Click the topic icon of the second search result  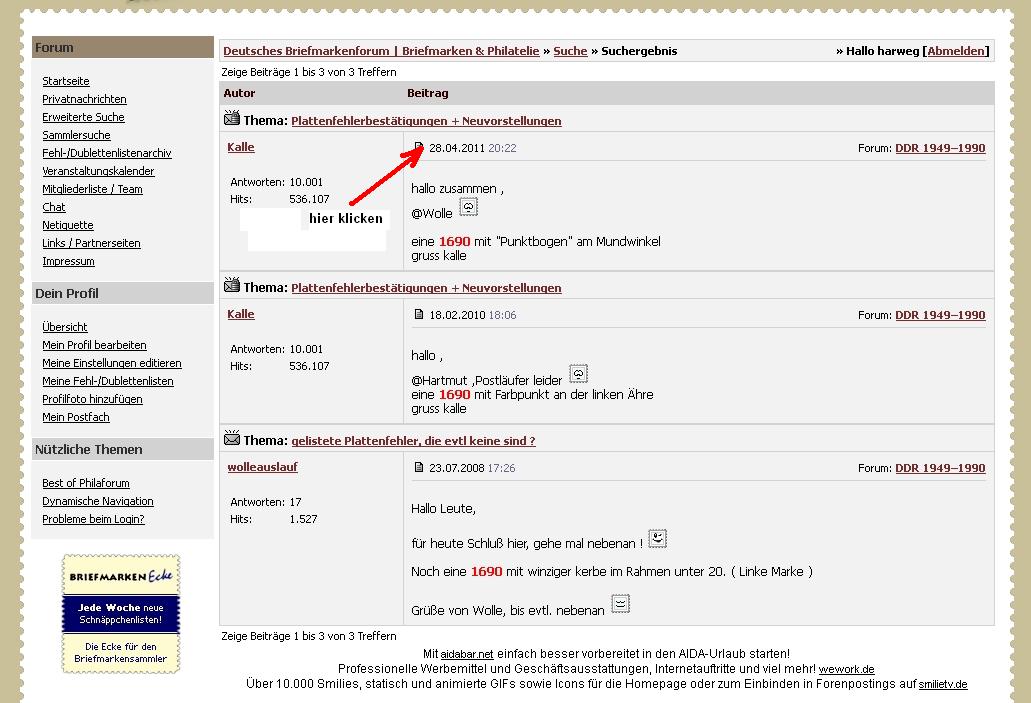pyautogui.click(x=232, y=287)
